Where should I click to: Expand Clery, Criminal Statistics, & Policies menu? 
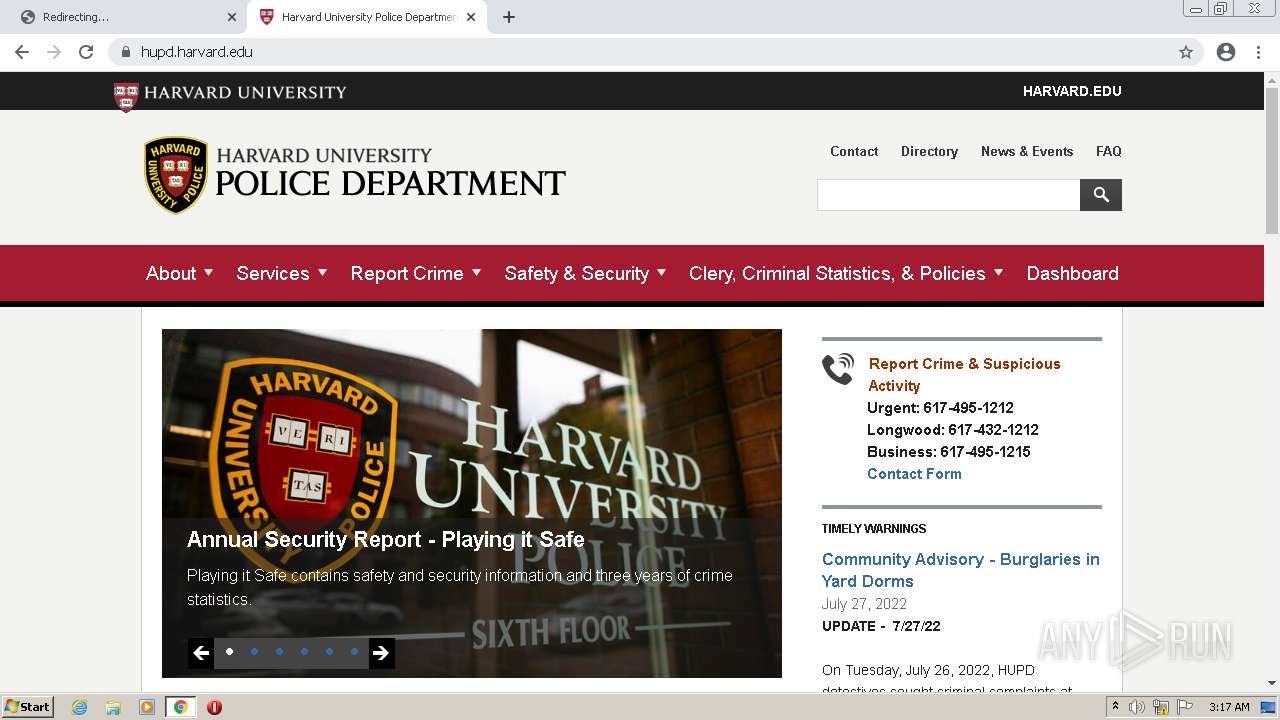click(846, 273)
